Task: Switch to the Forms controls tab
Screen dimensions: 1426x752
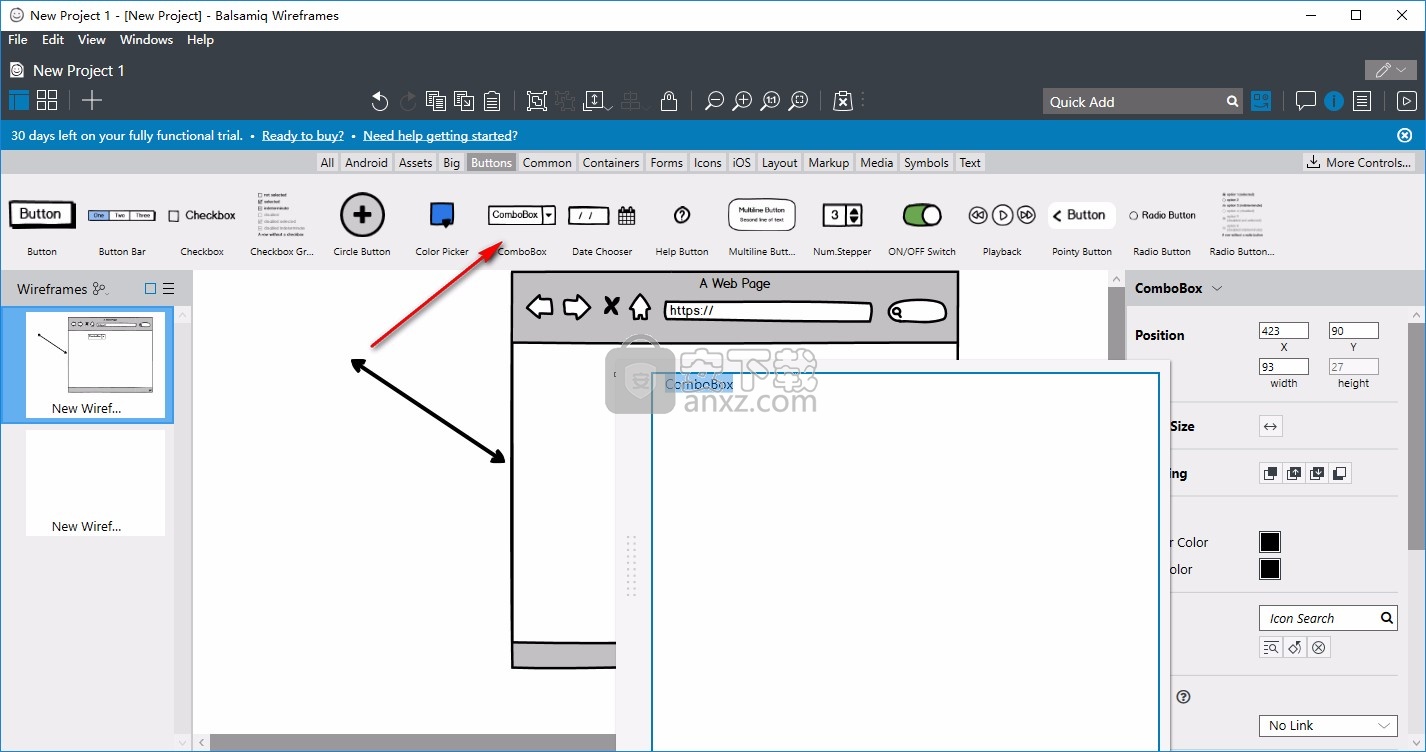Action: 667,163
